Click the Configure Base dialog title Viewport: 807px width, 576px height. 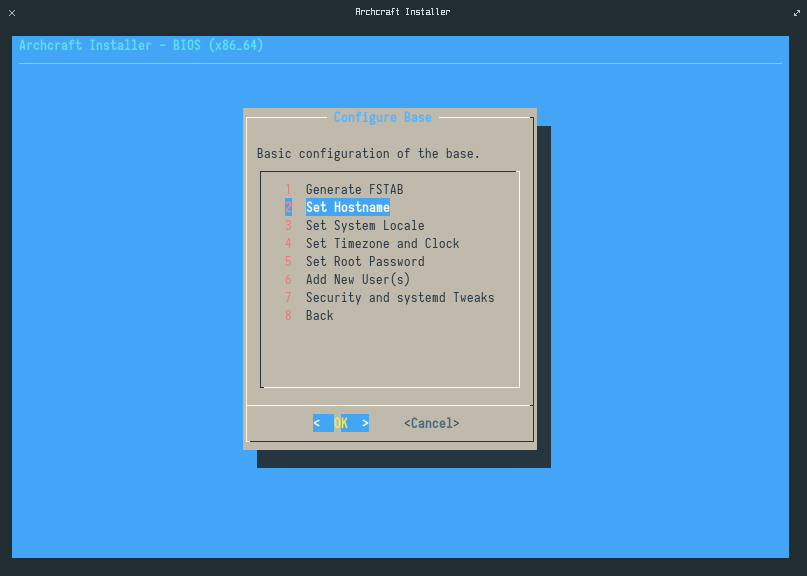[x=383, y=117]
